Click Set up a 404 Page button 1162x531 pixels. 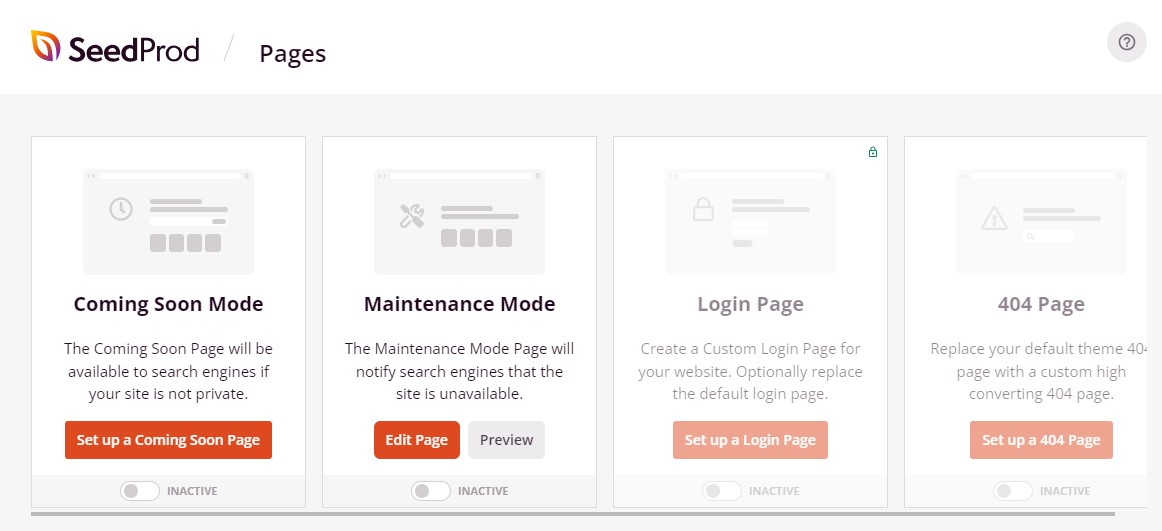click(x=1041, y=440)
